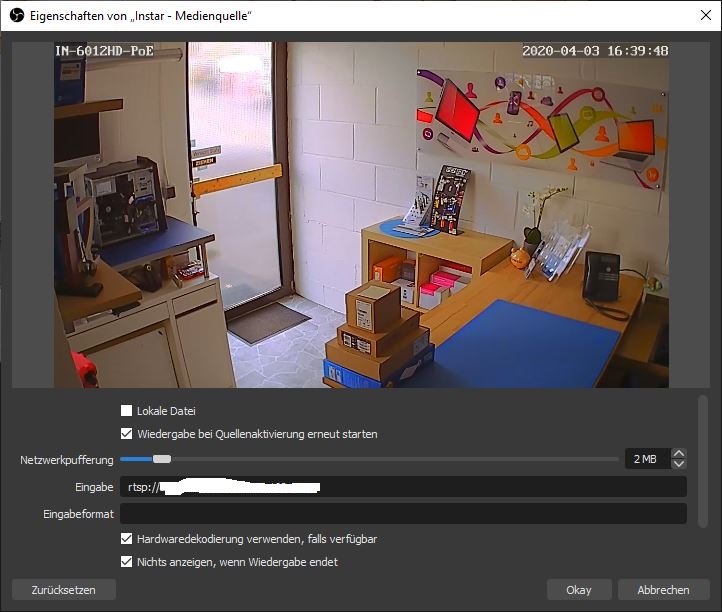Click the properties panel vertical scrollbar

(x=703, y=460)
